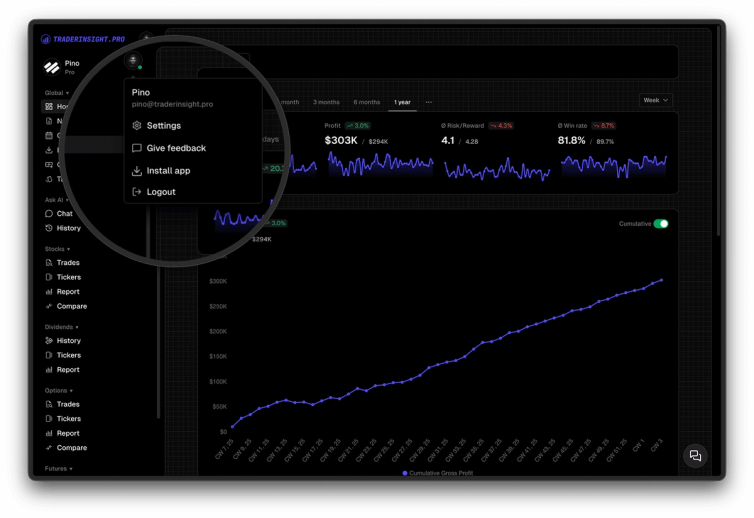Open the Home dashboard icon in sidebar
The image size is (754, 518).
pos(49,106)
